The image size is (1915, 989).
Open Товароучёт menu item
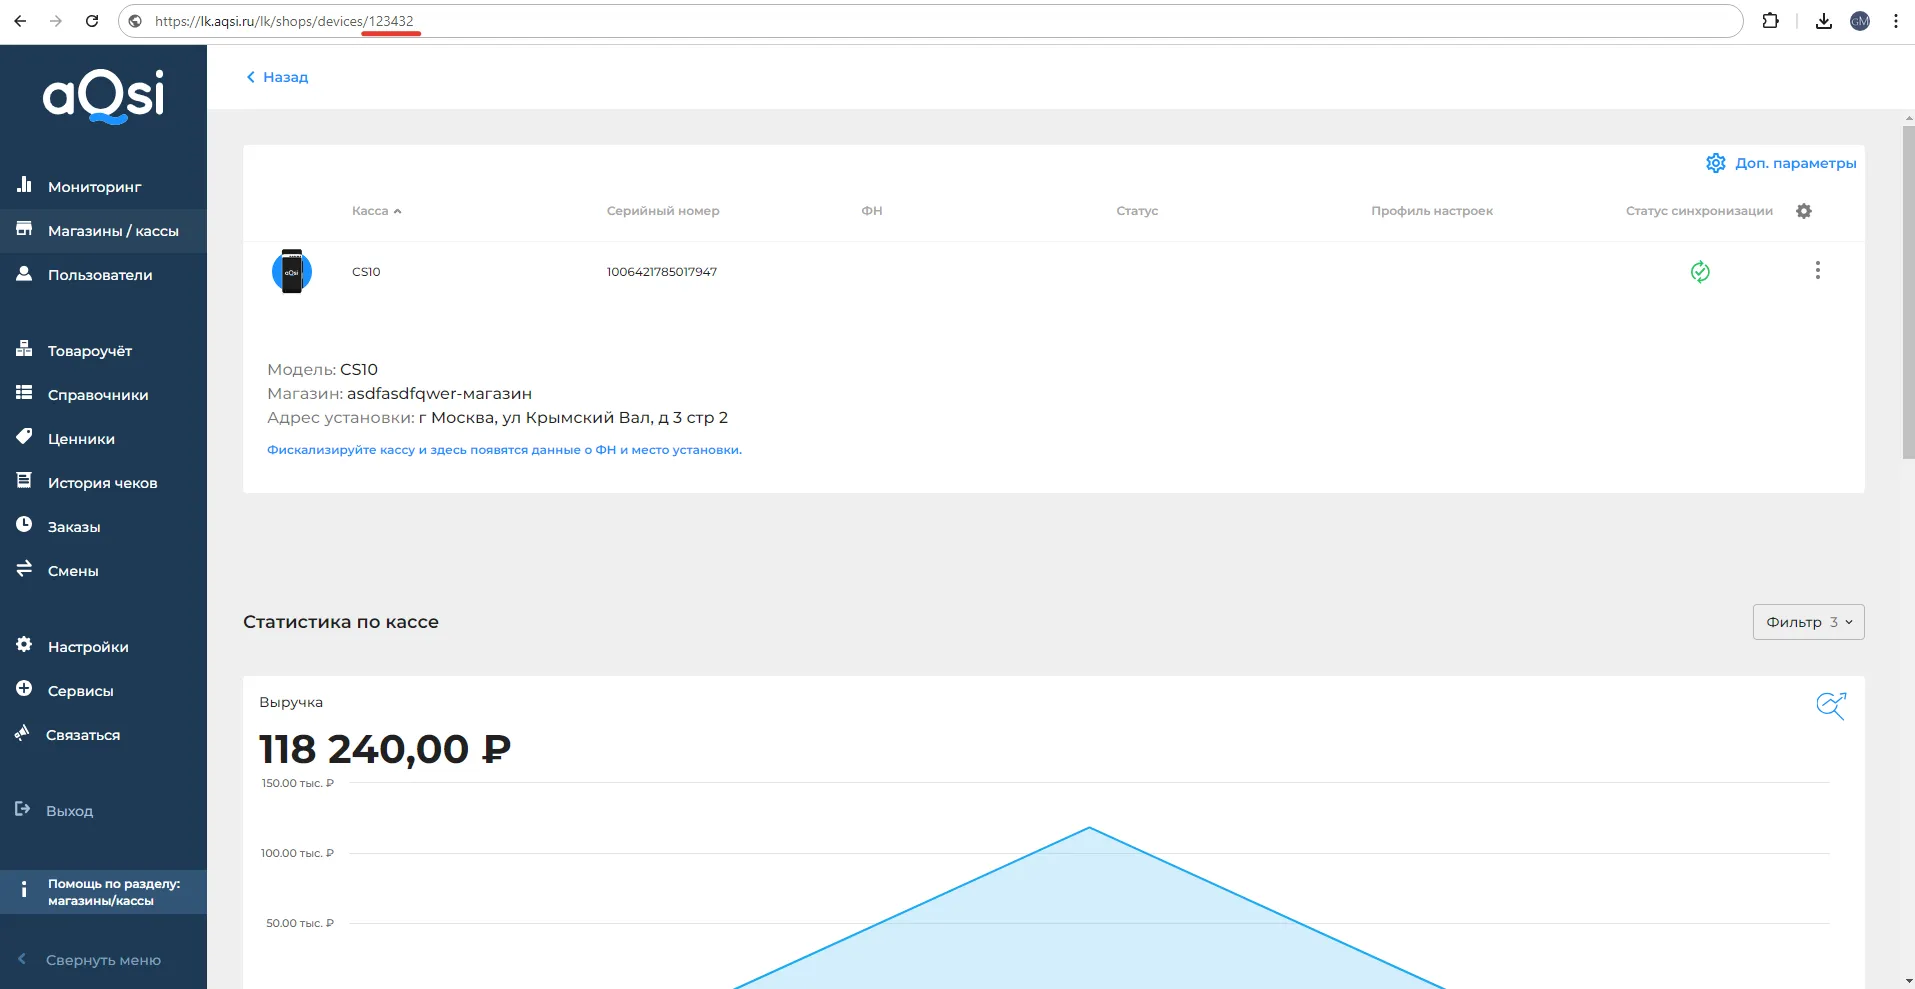point(89,351)
